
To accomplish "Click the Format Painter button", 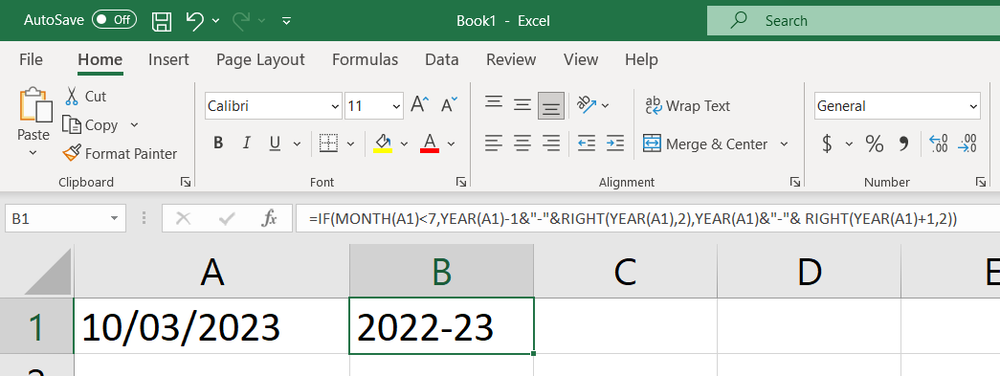I will pyautogui.click(x=119, y=154).
